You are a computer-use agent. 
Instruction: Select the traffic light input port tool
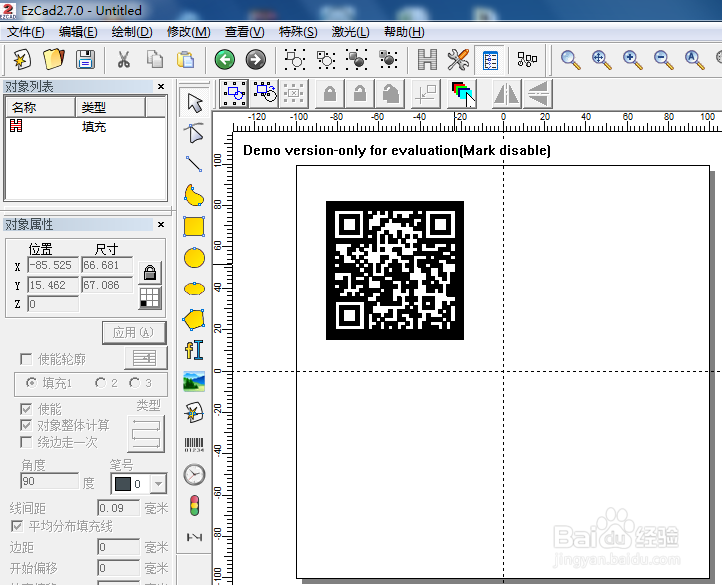(194, 506)
